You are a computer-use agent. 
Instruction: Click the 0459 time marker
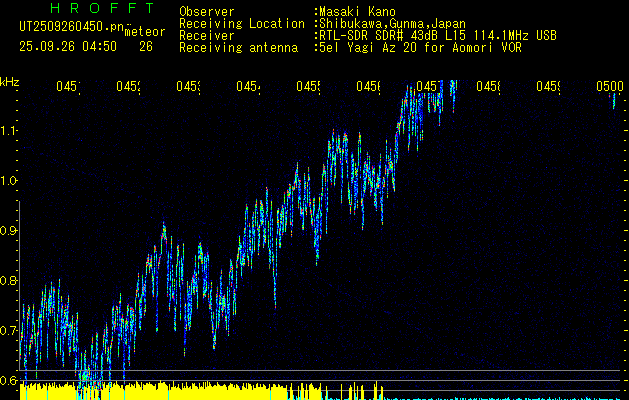point(548,86)
